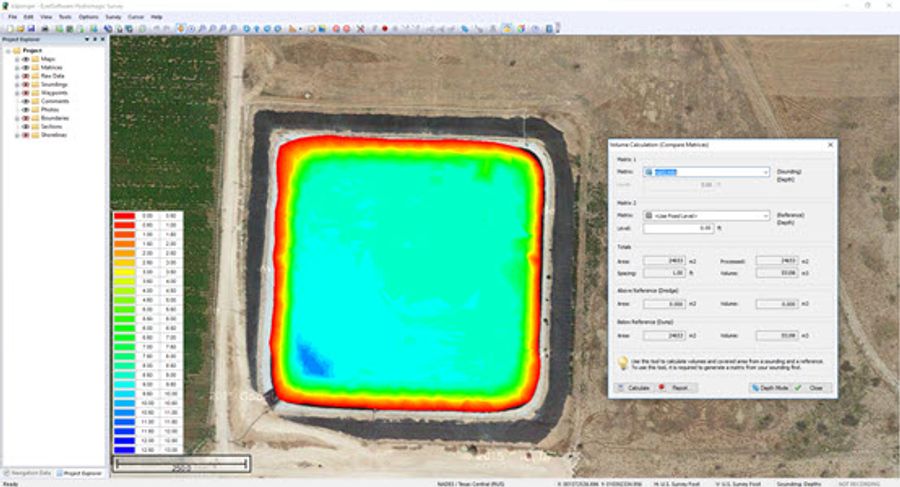Screen dimensions: 900x487
Task: Open Project Explorer header dropdown arrow
Action: (x=87, y=40)
